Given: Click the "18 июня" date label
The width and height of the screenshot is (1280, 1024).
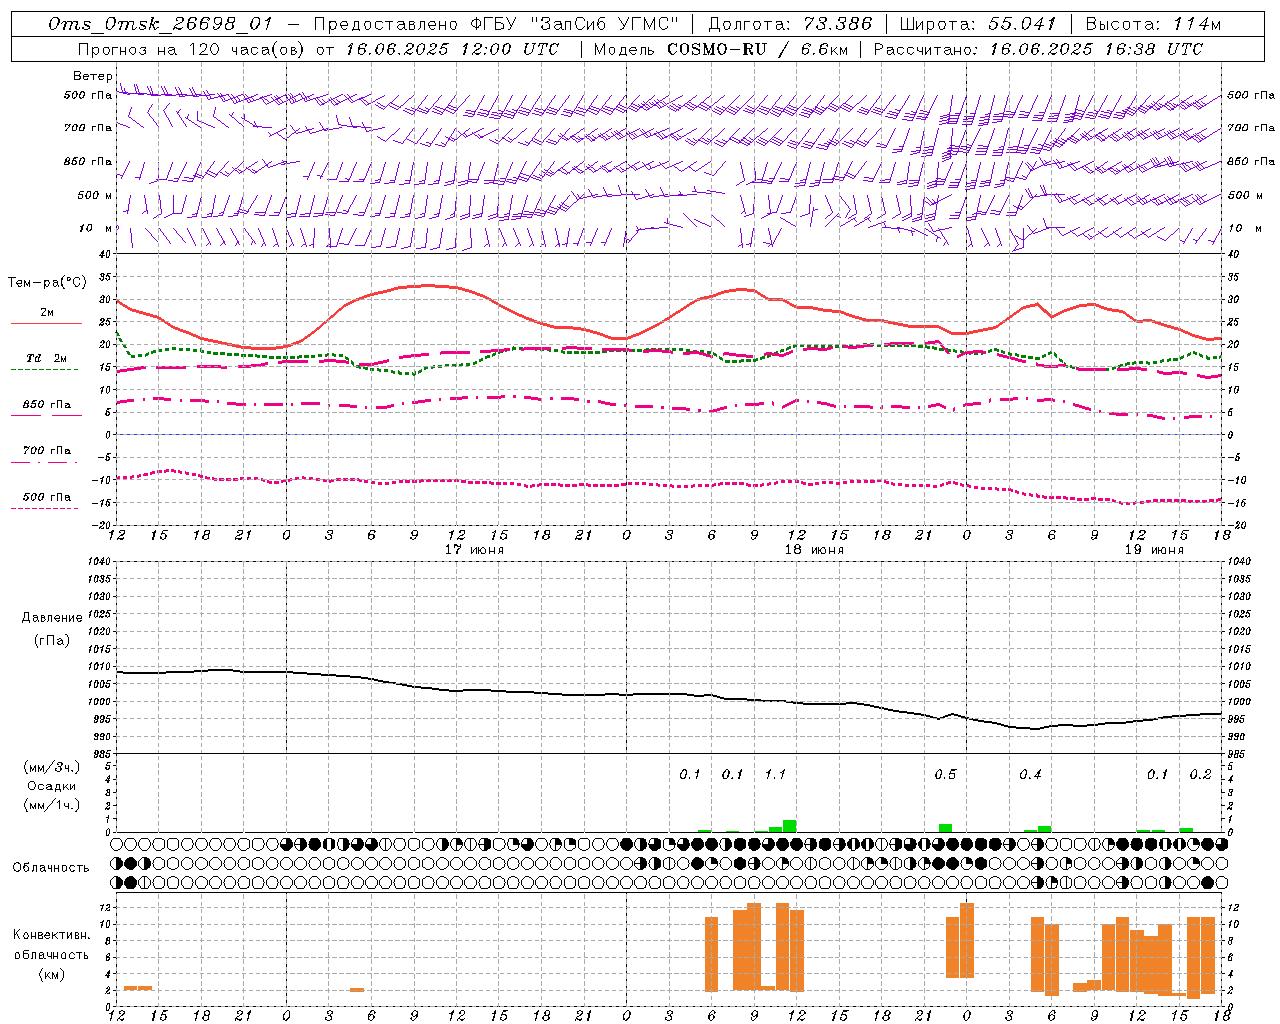Looking at the screenshot, I should click(x=814, y=550).
